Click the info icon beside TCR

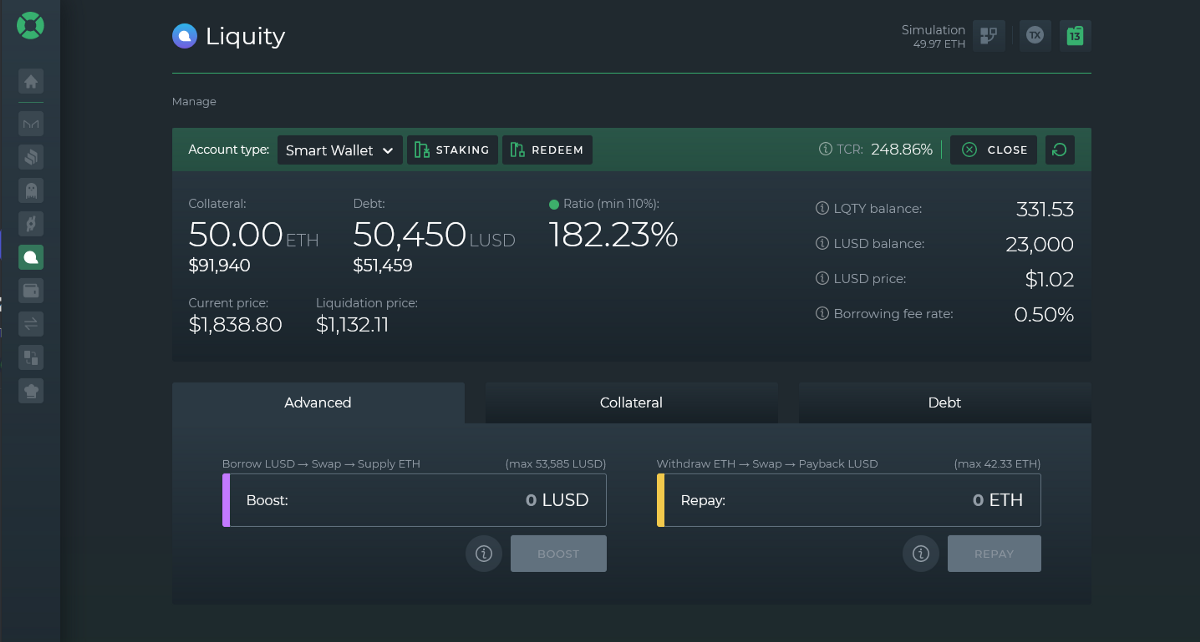tap(825, 150)
